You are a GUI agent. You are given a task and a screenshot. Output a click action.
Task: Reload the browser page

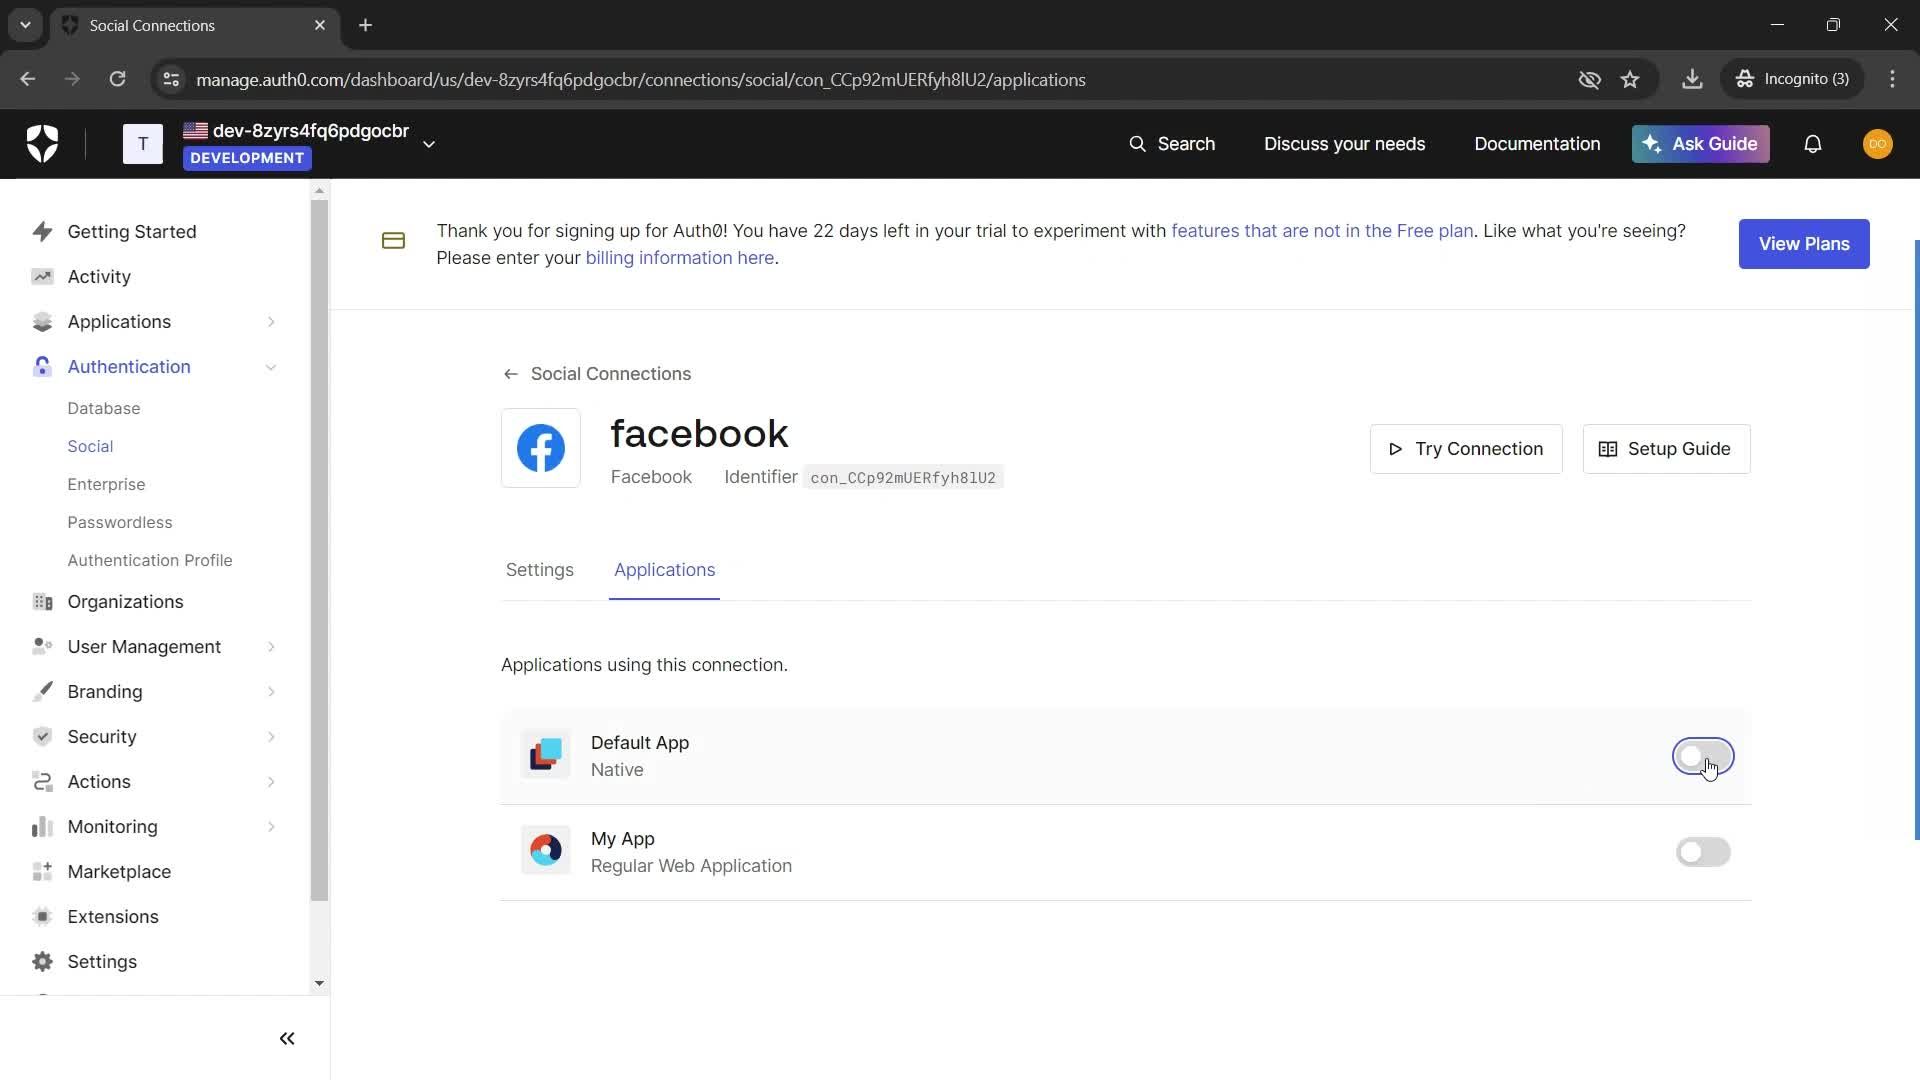(x=117, y=79)
